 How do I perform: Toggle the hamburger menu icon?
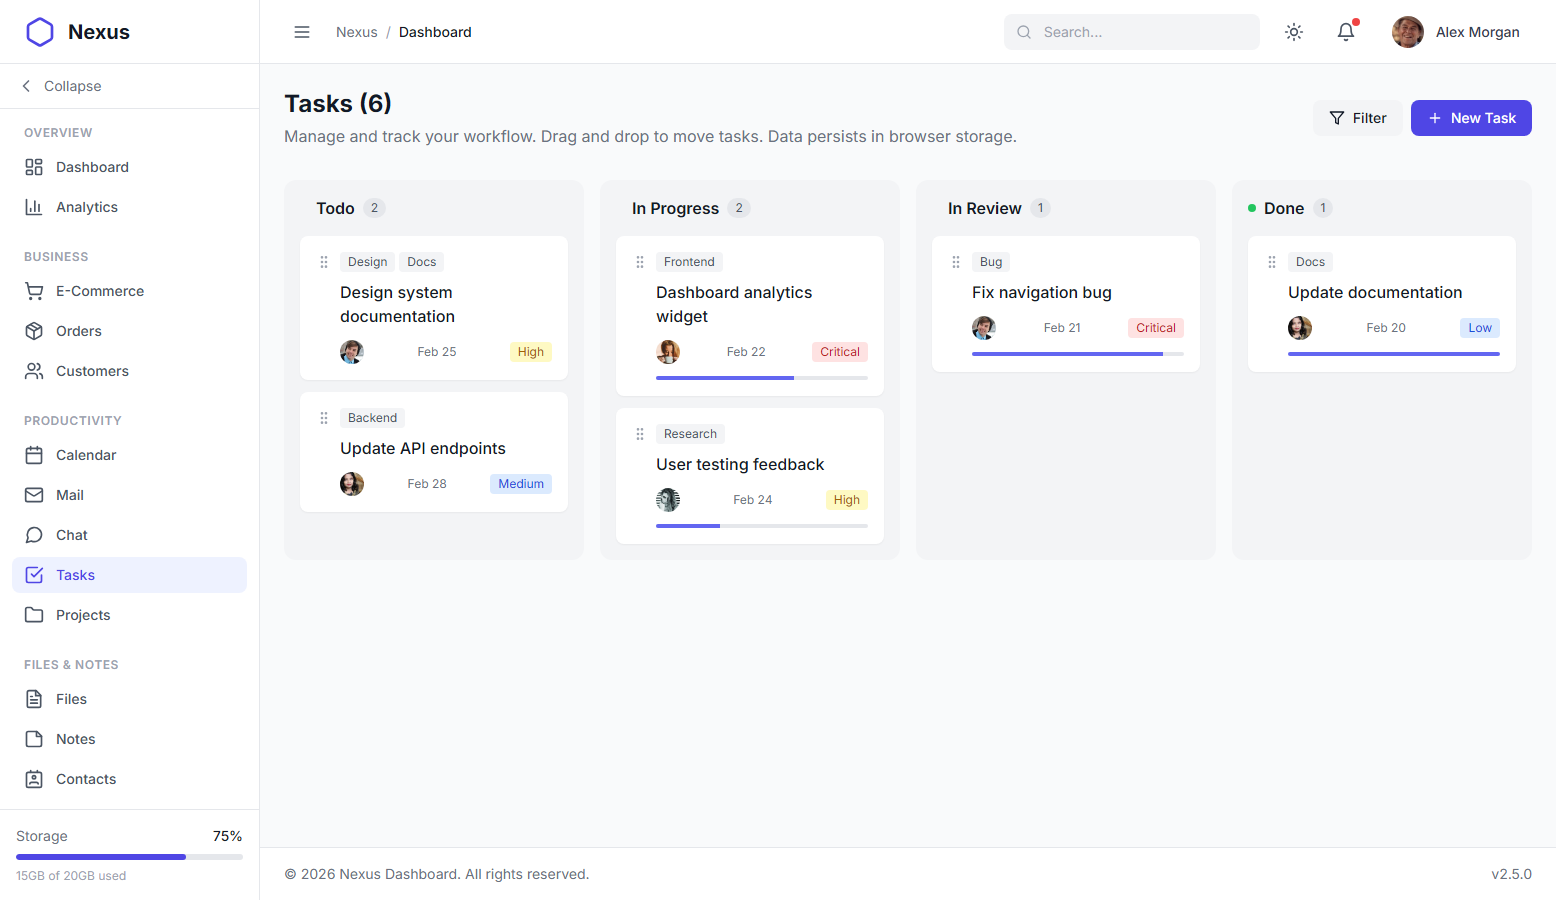302,32
